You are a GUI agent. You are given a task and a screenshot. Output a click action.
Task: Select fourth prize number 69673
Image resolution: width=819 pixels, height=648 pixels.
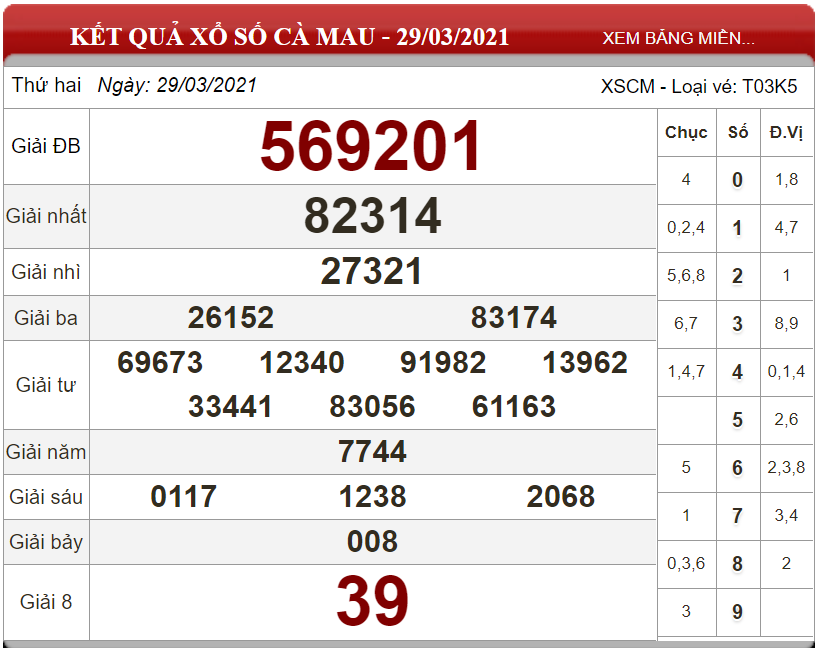160,362
